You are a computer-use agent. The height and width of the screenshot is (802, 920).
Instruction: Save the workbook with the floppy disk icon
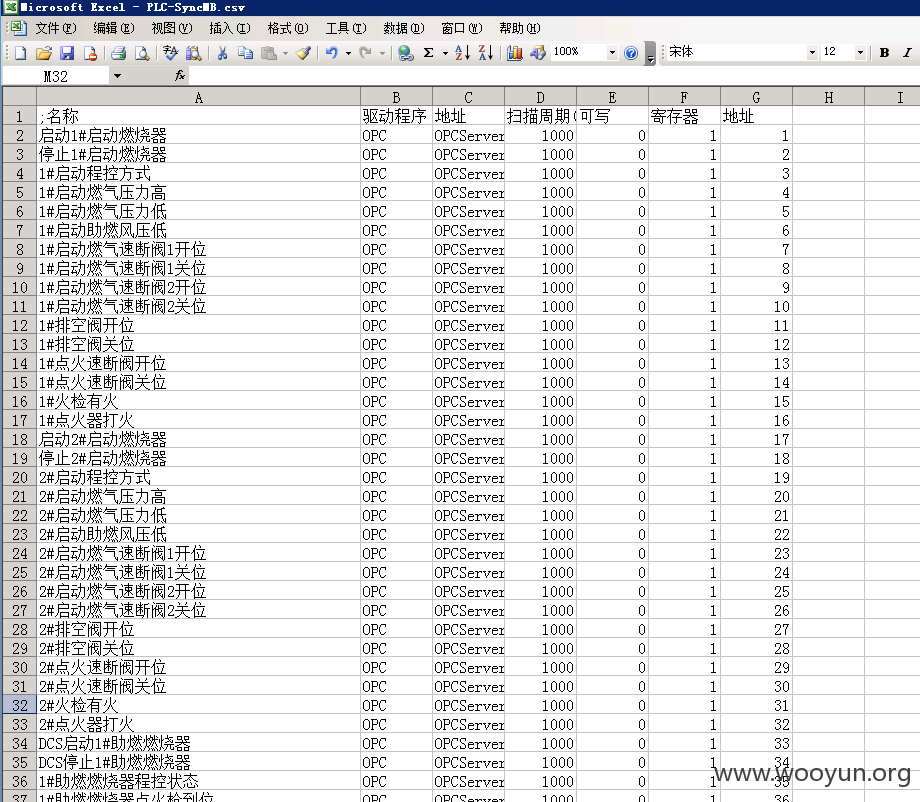[67, 53]
